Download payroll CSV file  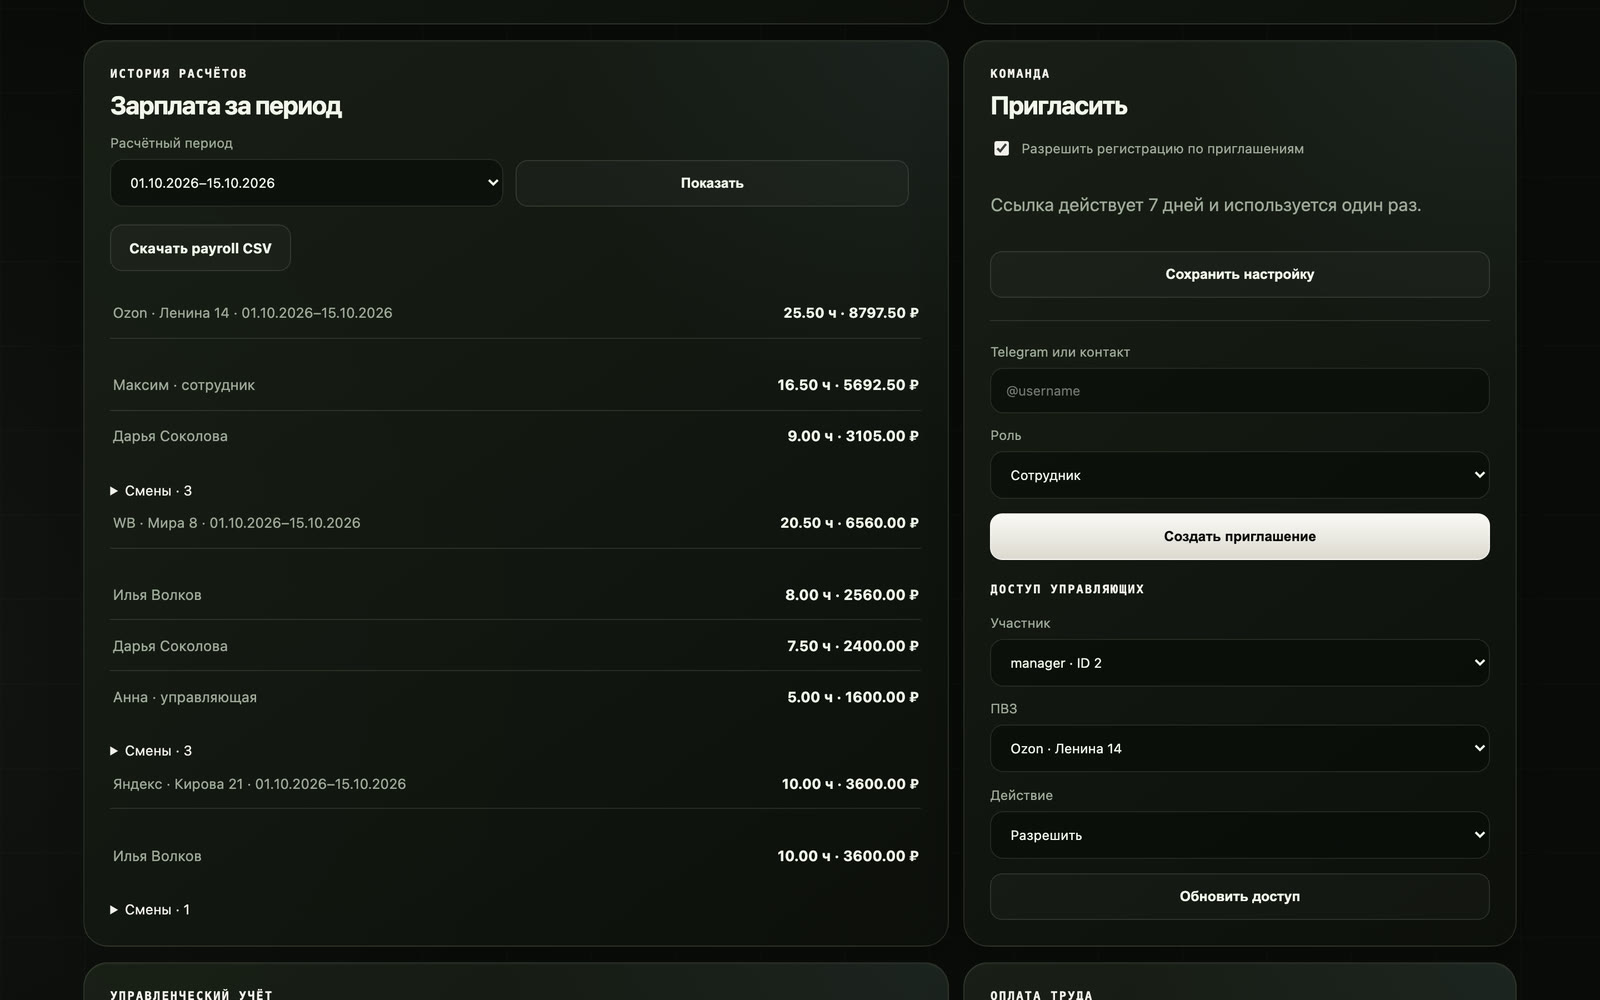[x=200, y=248]
